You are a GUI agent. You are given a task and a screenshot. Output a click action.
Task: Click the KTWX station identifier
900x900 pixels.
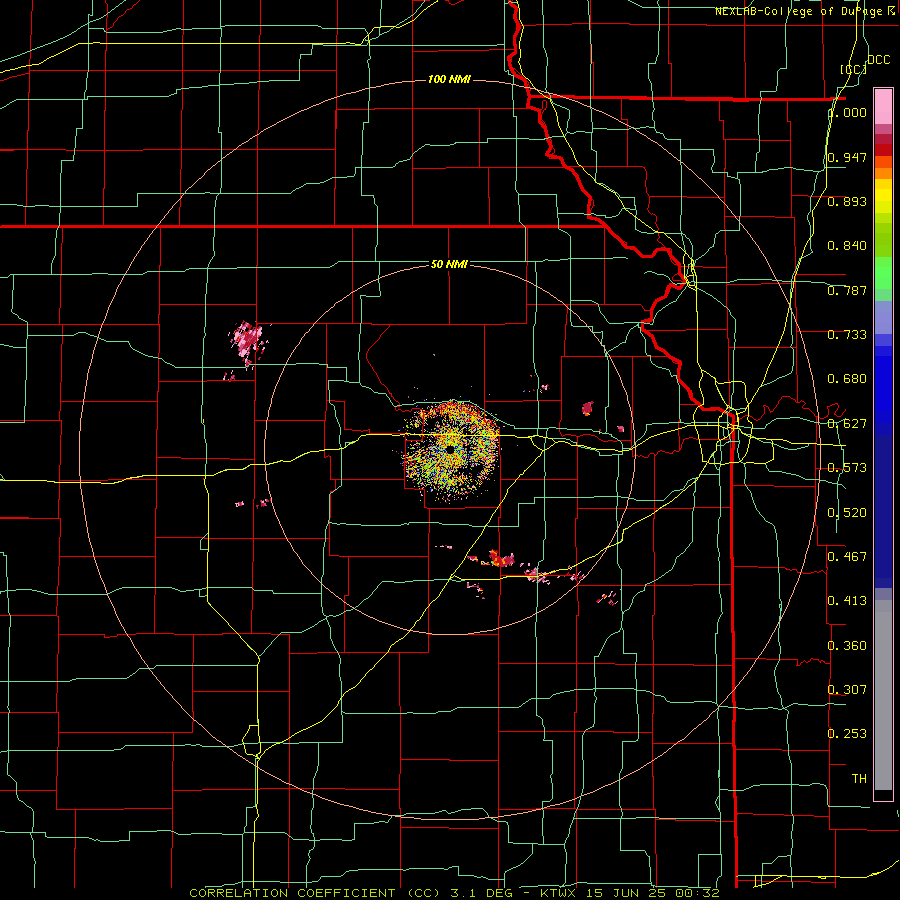click(560, 893)
